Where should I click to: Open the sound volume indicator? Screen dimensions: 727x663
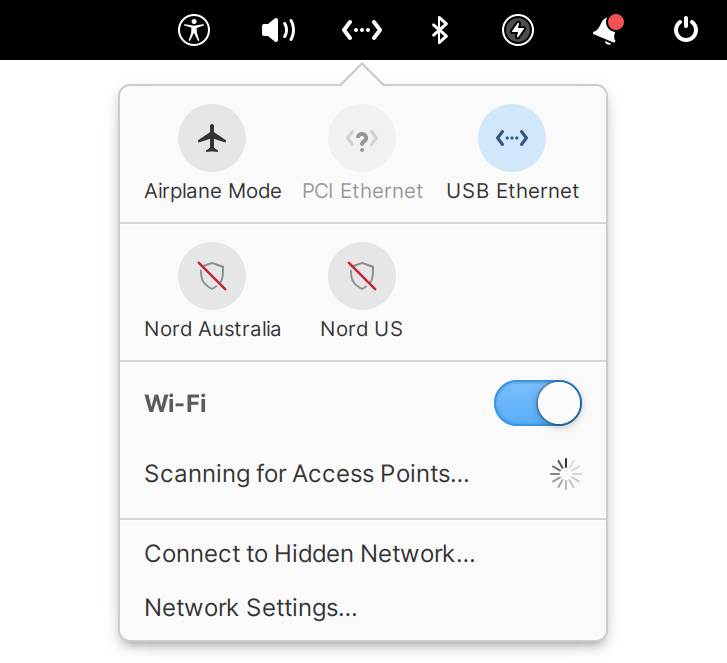278,31
